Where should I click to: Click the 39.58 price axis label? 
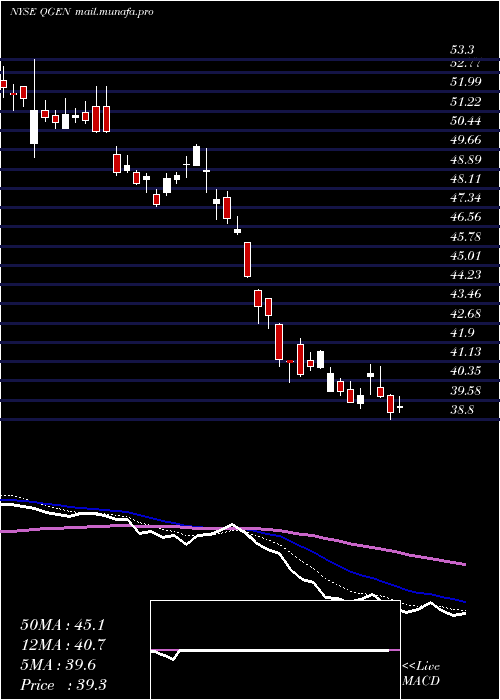click(x=465, y=391)
